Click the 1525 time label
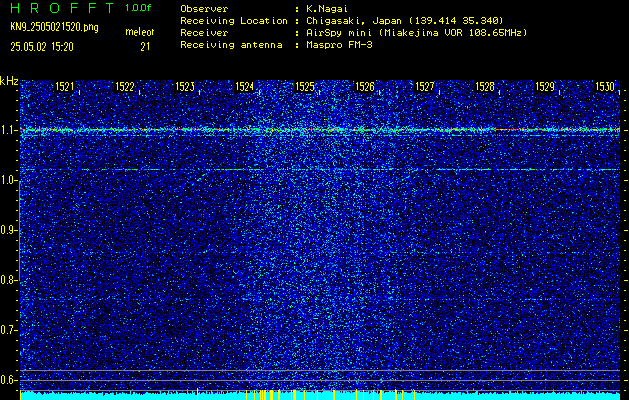 [305, 87]
